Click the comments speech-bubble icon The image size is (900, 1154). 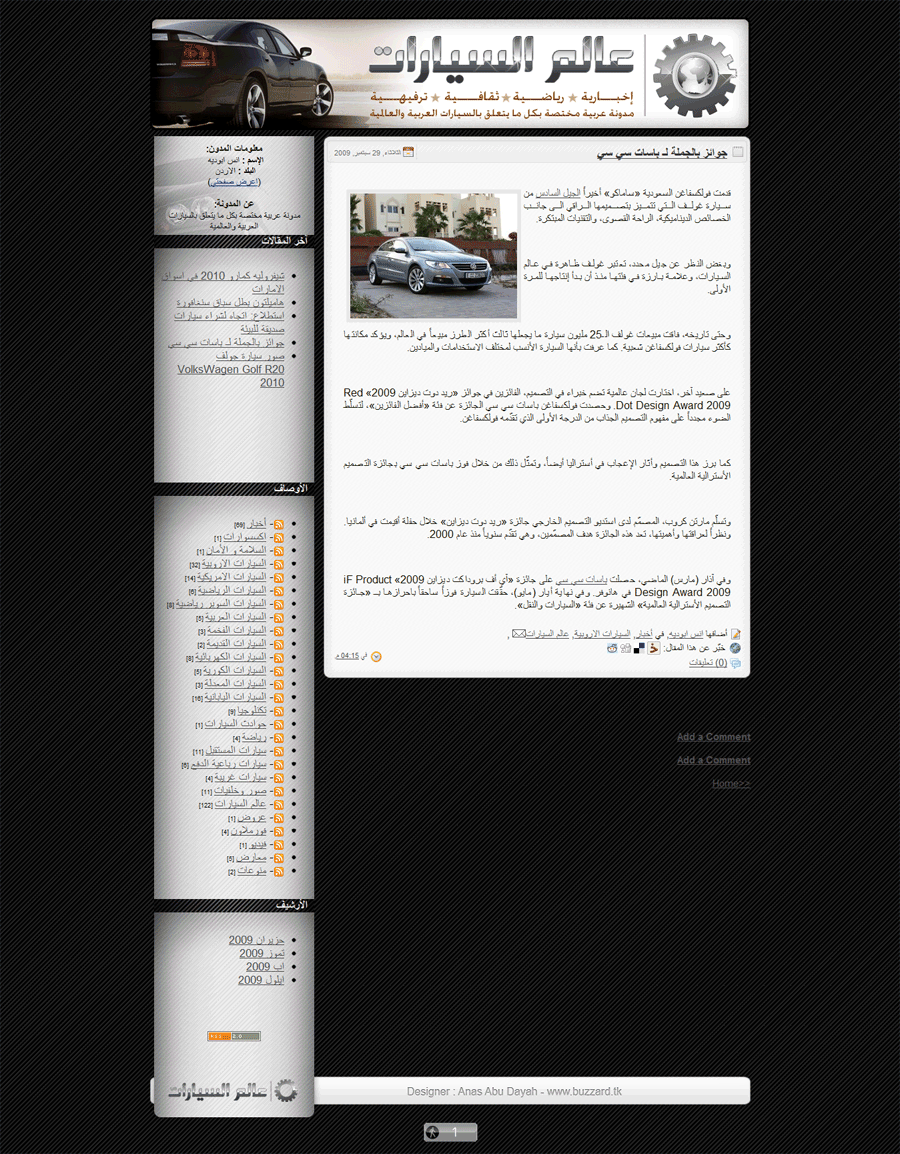pyautogui.click(x=735, y=663)
